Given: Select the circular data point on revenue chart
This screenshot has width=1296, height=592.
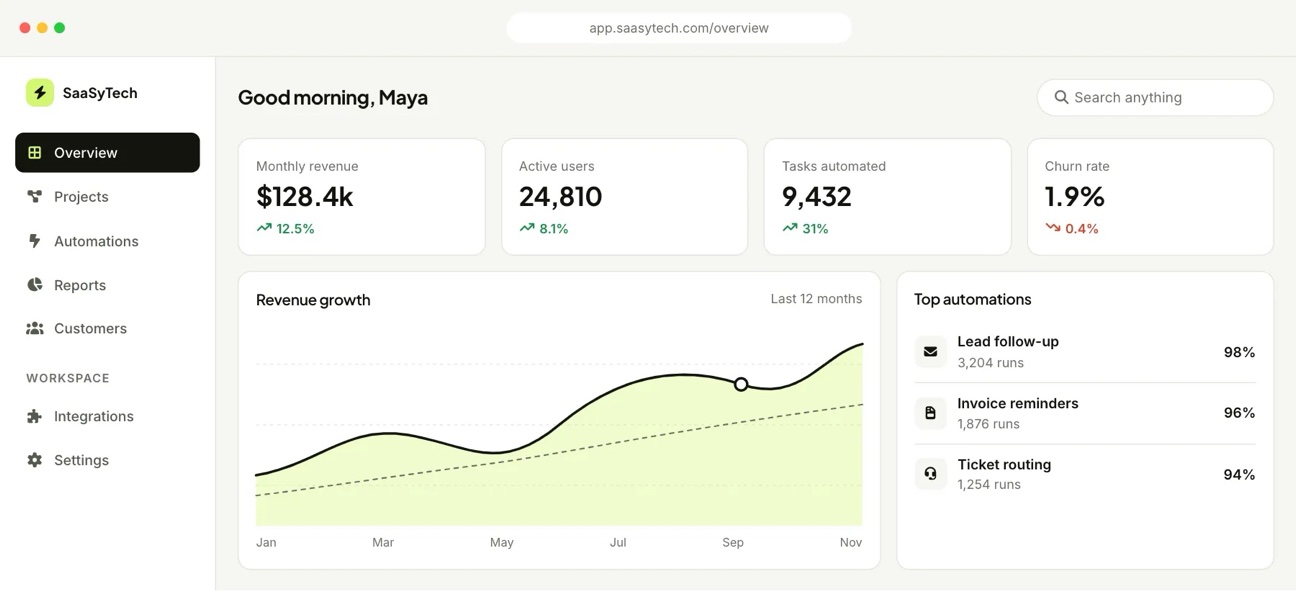Looking at the screenshot, I should coord(741,384).
